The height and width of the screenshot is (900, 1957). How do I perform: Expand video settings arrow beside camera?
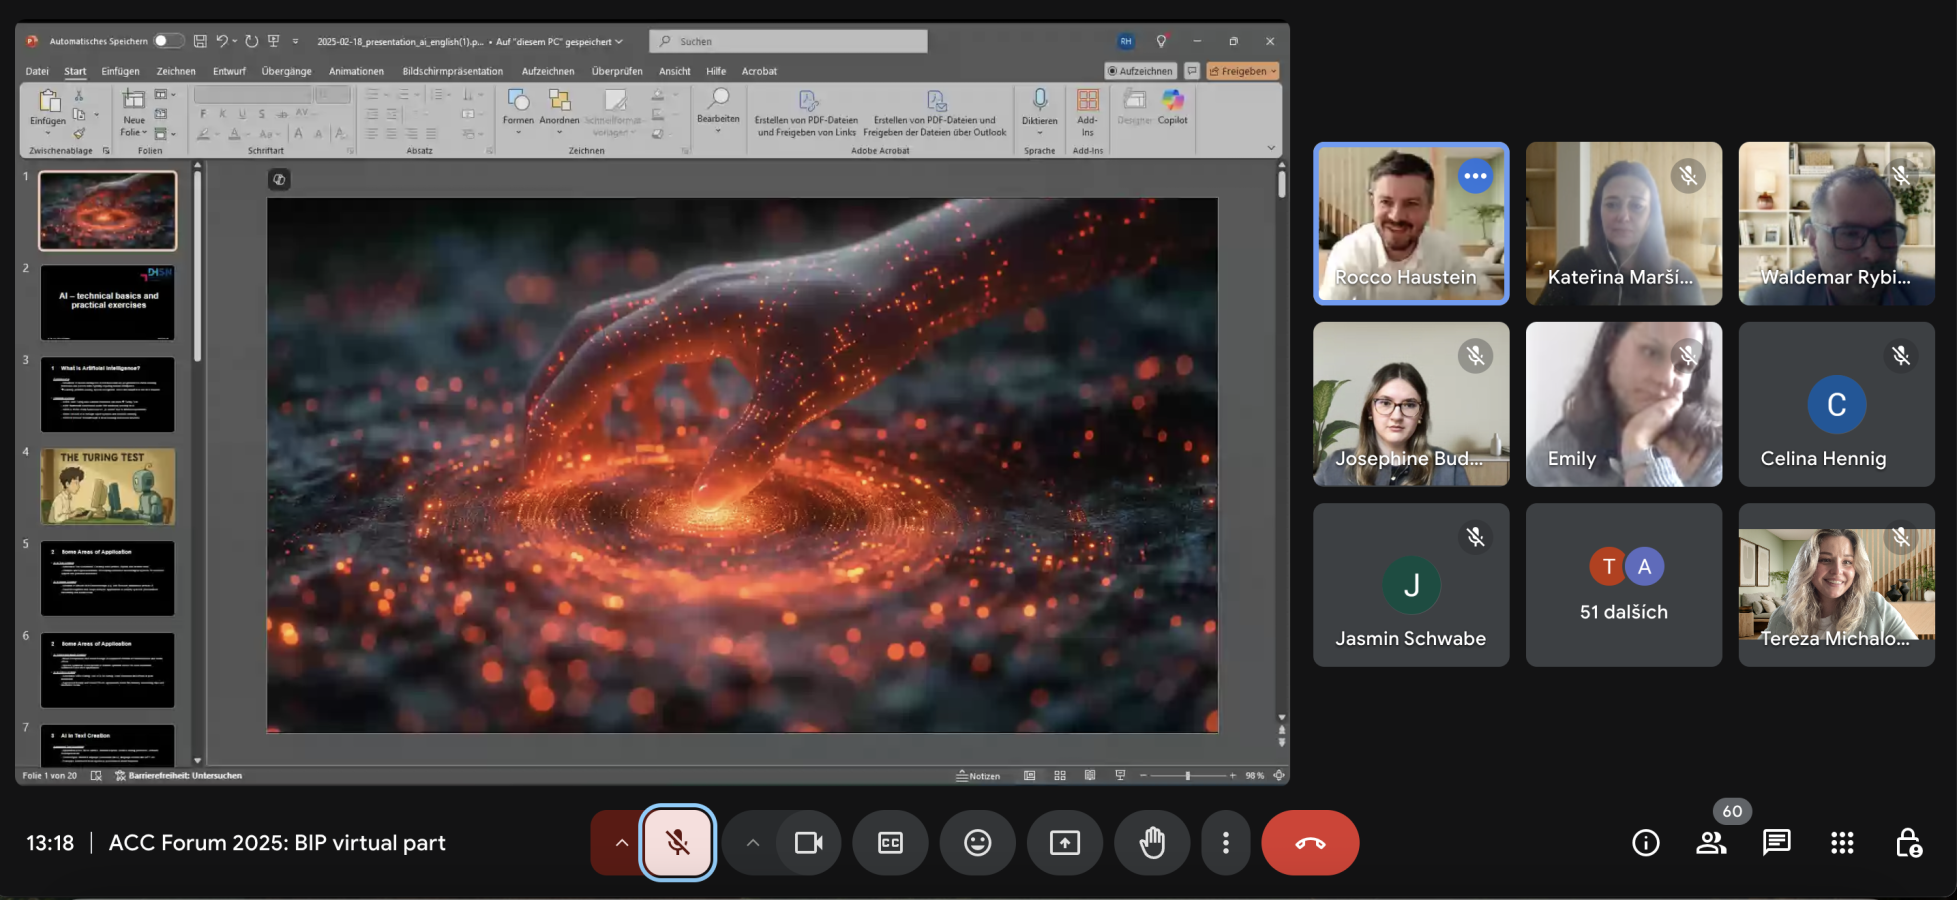753,843
